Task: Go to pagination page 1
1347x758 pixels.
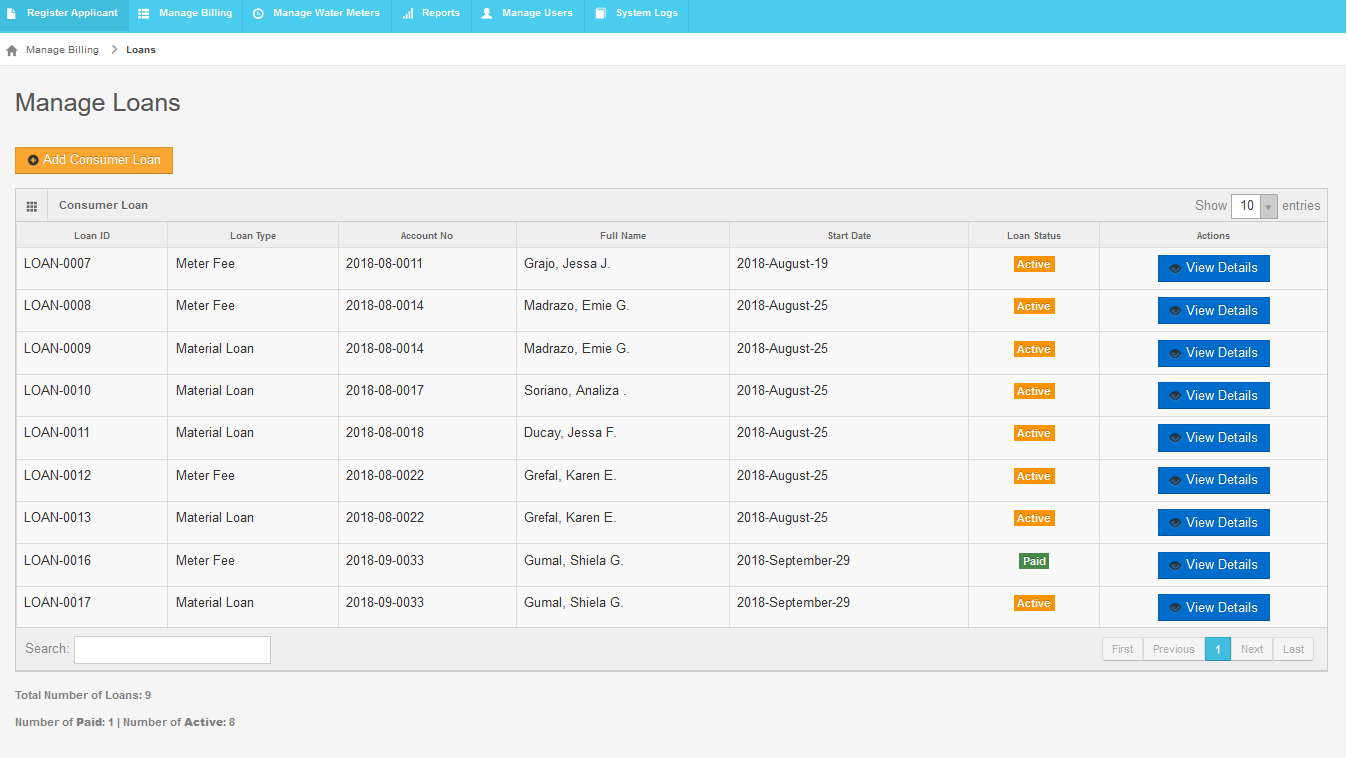Action: [1218, 649]
